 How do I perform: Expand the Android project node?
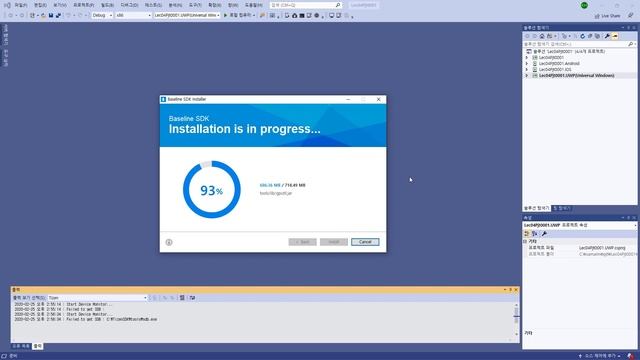(527, 64)
